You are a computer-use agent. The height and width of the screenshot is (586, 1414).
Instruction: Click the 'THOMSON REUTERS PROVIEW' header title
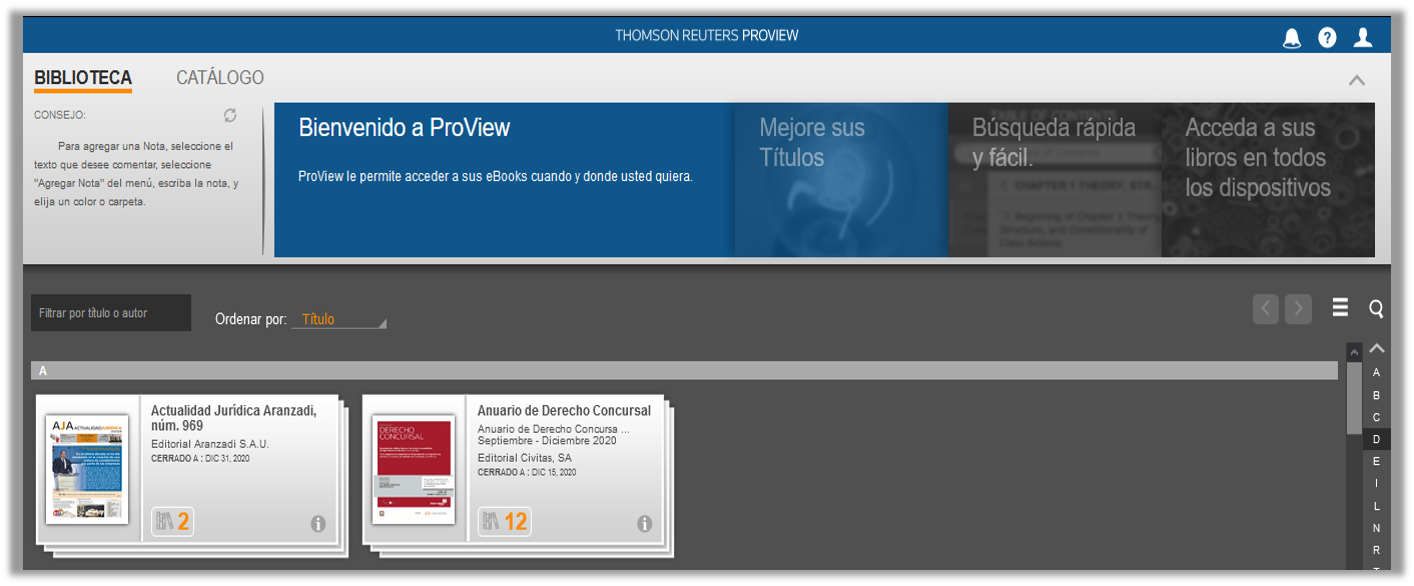(707, 36)
